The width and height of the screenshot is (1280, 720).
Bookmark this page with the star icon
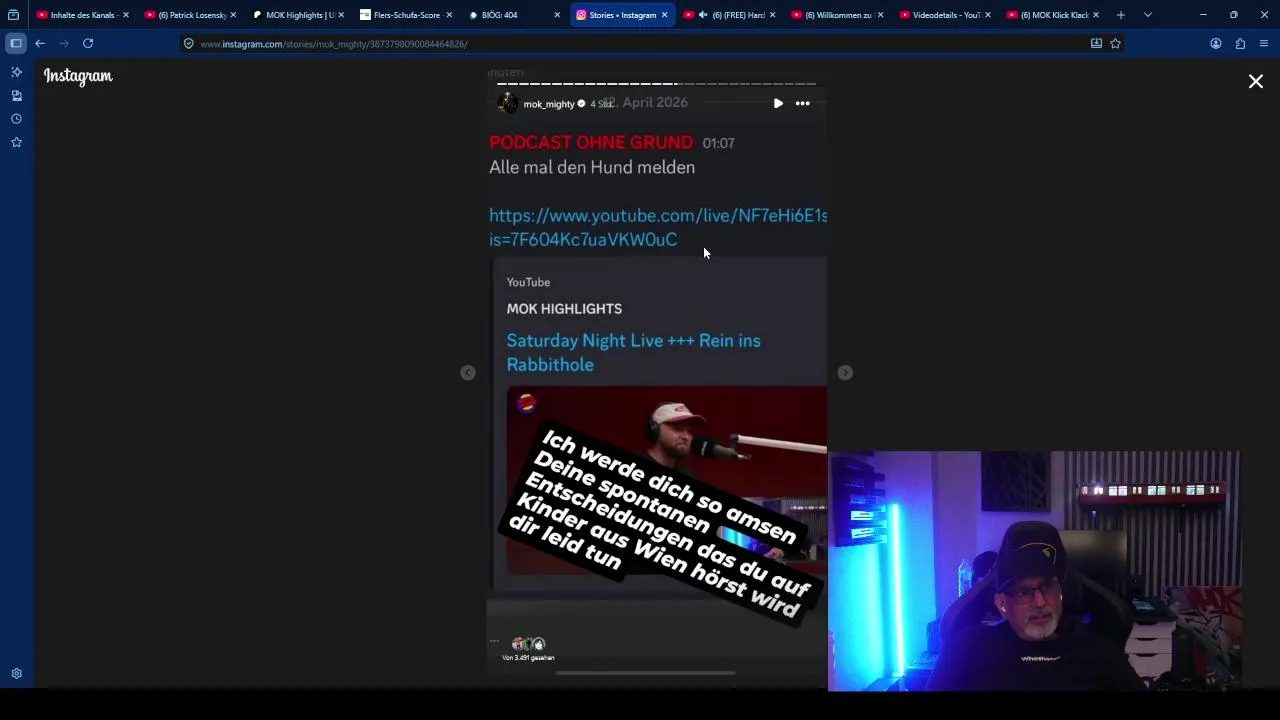tap(1115, 44)
